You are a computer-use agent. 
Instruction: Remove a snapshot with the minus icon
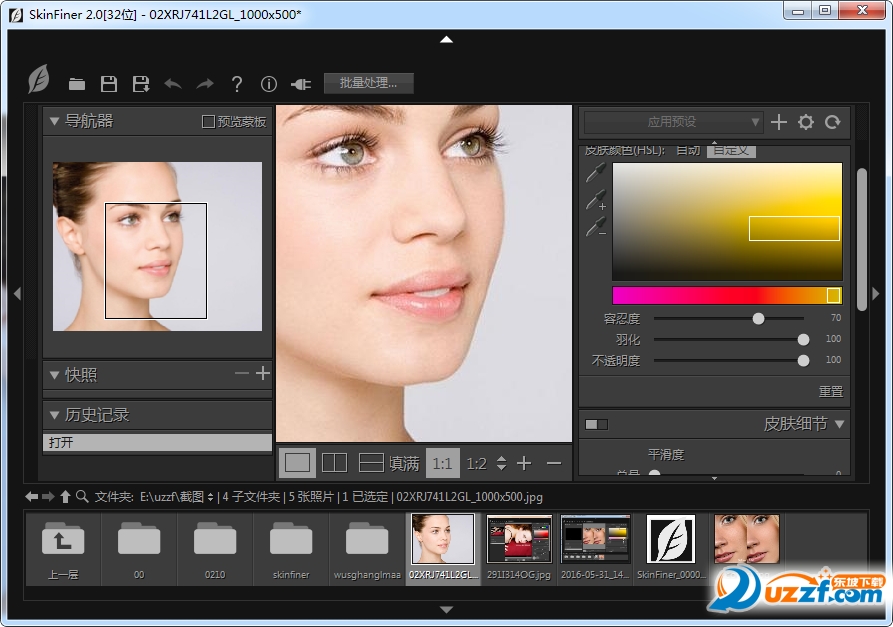coord(241,374)
